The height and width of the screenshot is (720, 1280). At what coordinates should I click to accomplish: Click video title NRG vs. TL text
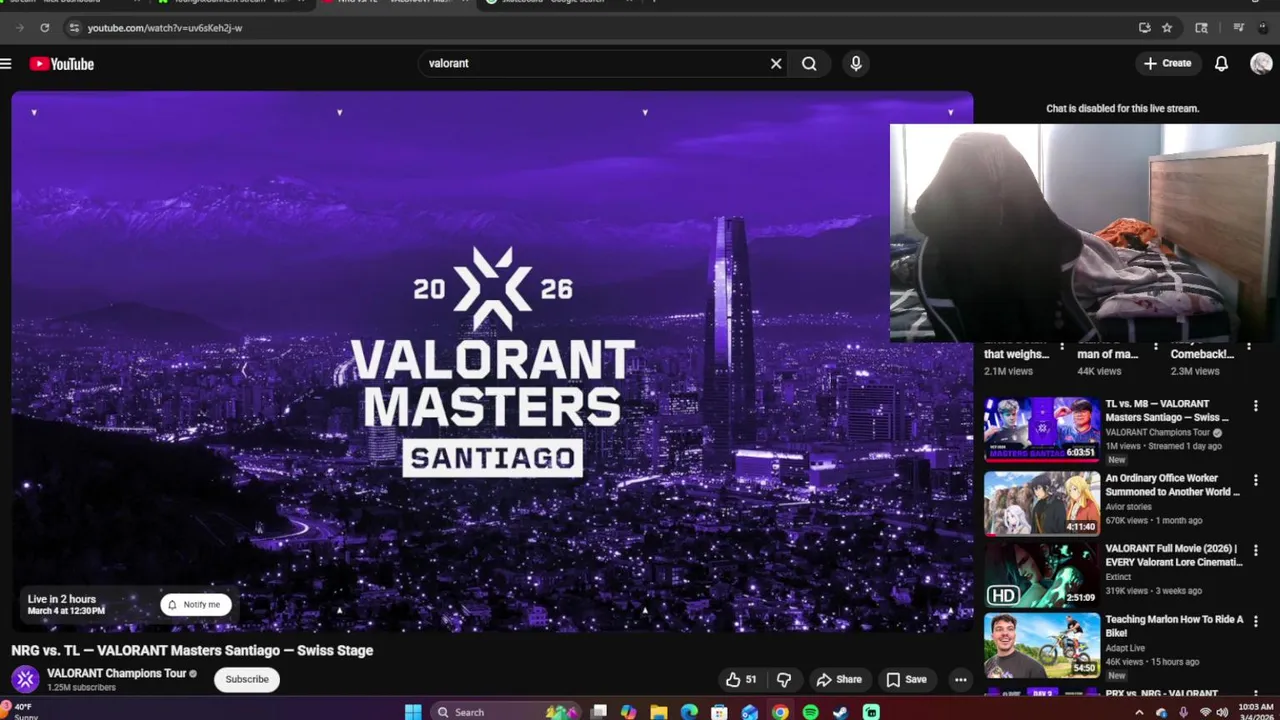point(192,650)
